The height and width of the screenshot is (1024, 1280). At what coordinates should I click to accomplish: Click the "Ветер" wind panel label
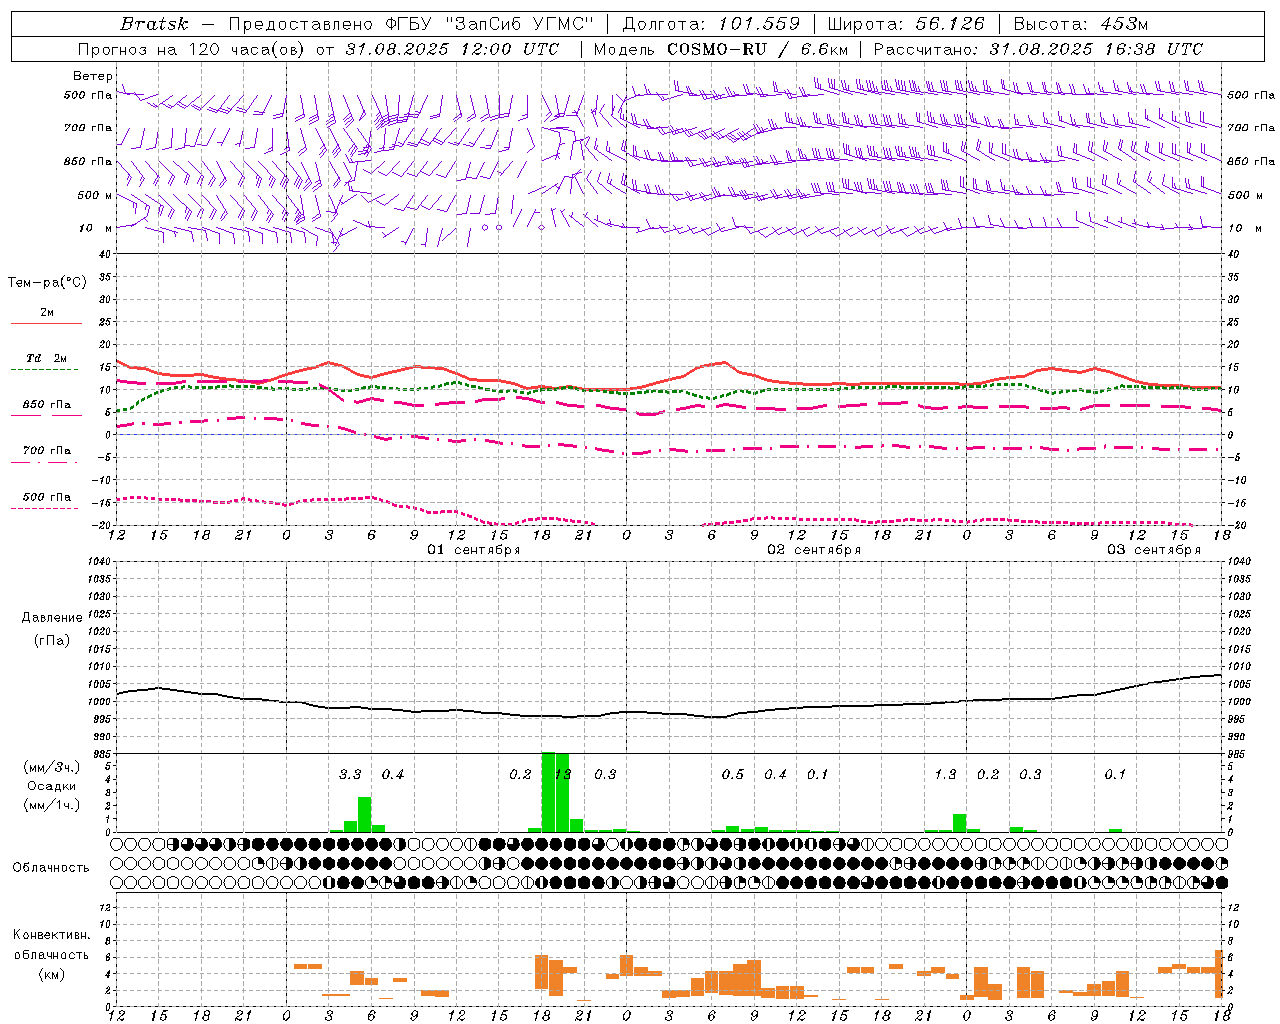[92, 76]
